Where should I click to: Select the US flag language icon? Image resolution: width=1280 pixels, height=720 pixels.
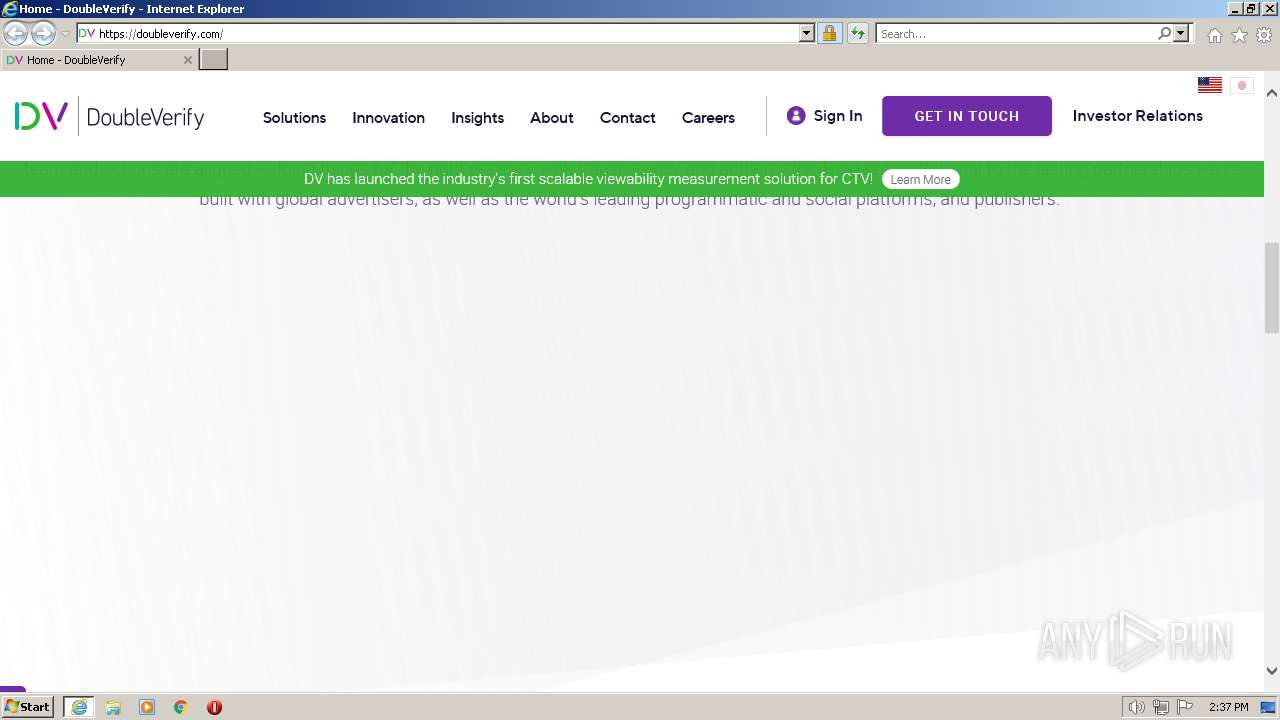(1210, 85)
